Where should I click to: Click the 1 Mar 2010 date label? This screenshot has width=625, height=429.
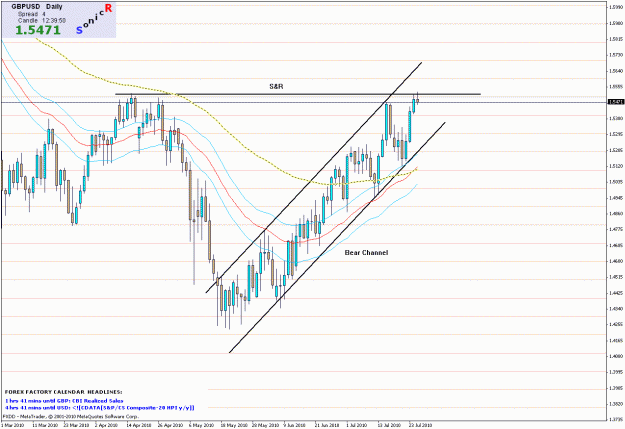12,425
